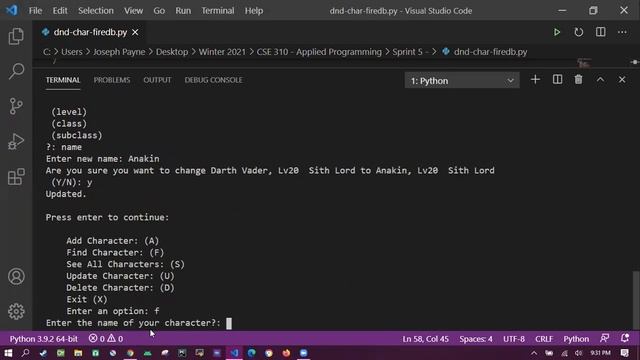Screen dimensions: 640x360
Task: Open the Run and Debug view
Action: 16,141
